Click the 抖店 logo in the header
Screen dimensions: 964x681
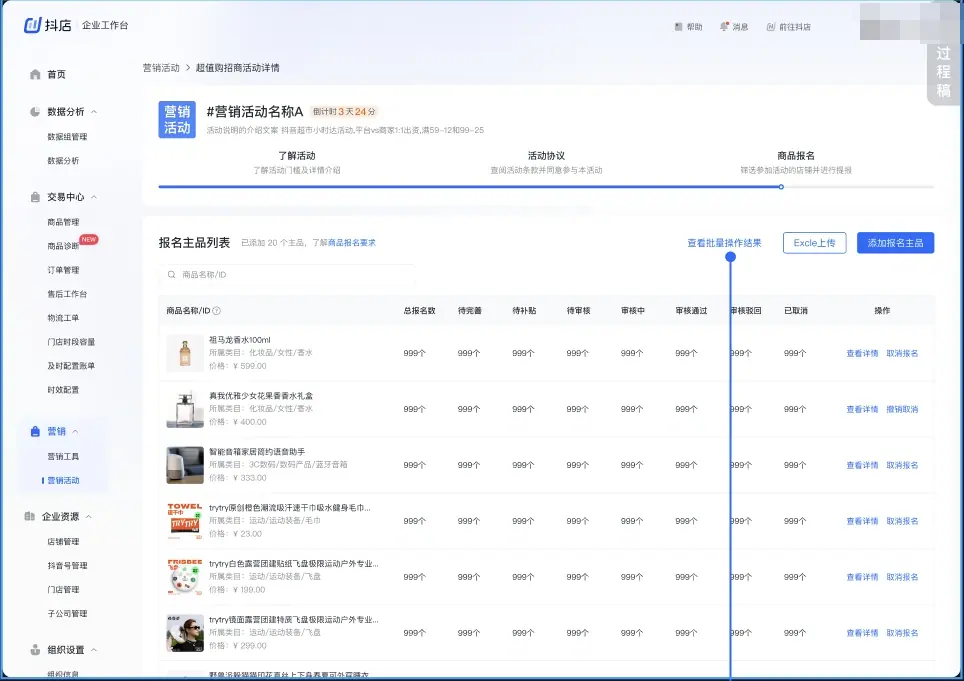(47, 25)
